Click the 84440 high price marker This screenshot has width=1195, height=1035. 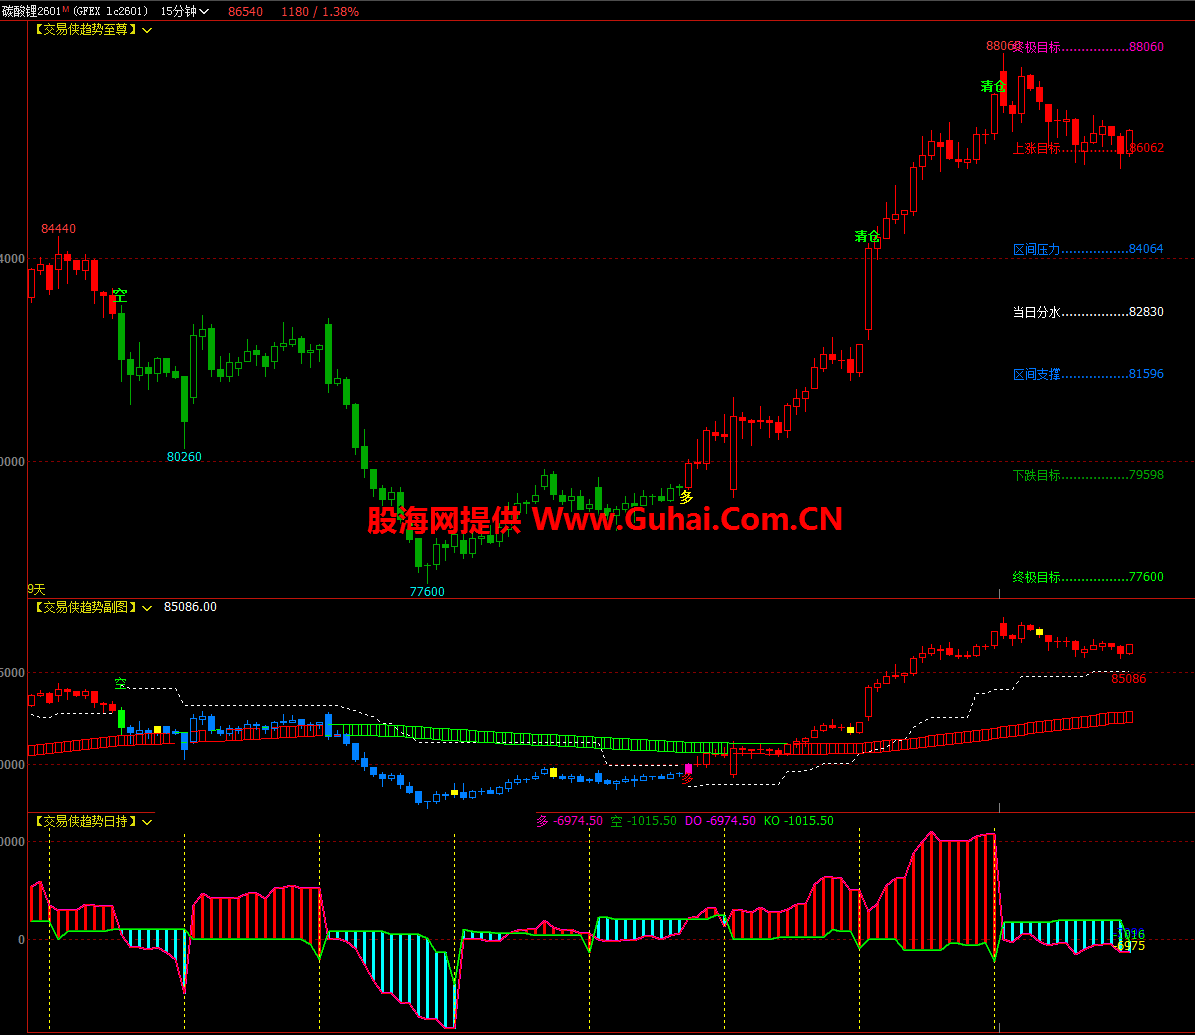click(58, 228)
